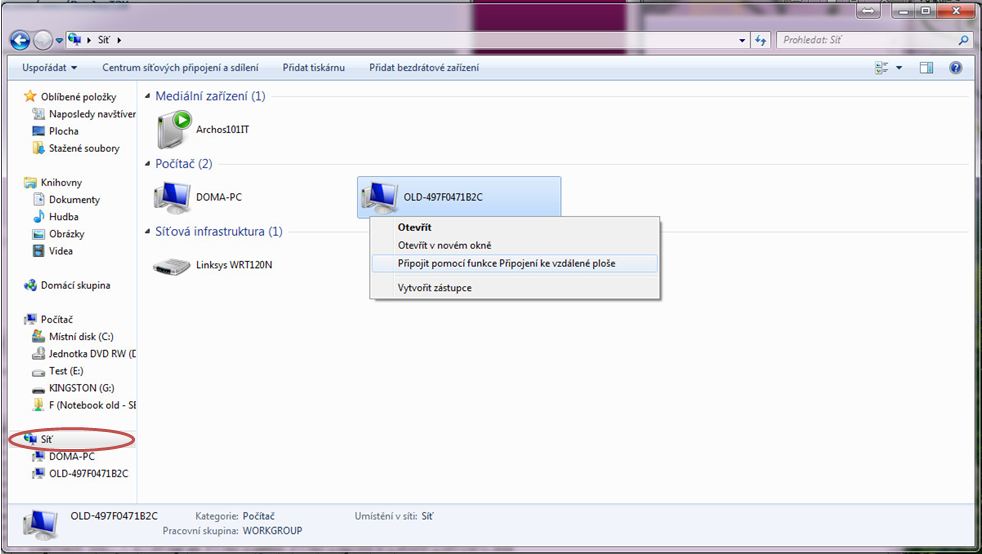Open Hudba library
Viewport: 982px width, 554px height.
56,217
